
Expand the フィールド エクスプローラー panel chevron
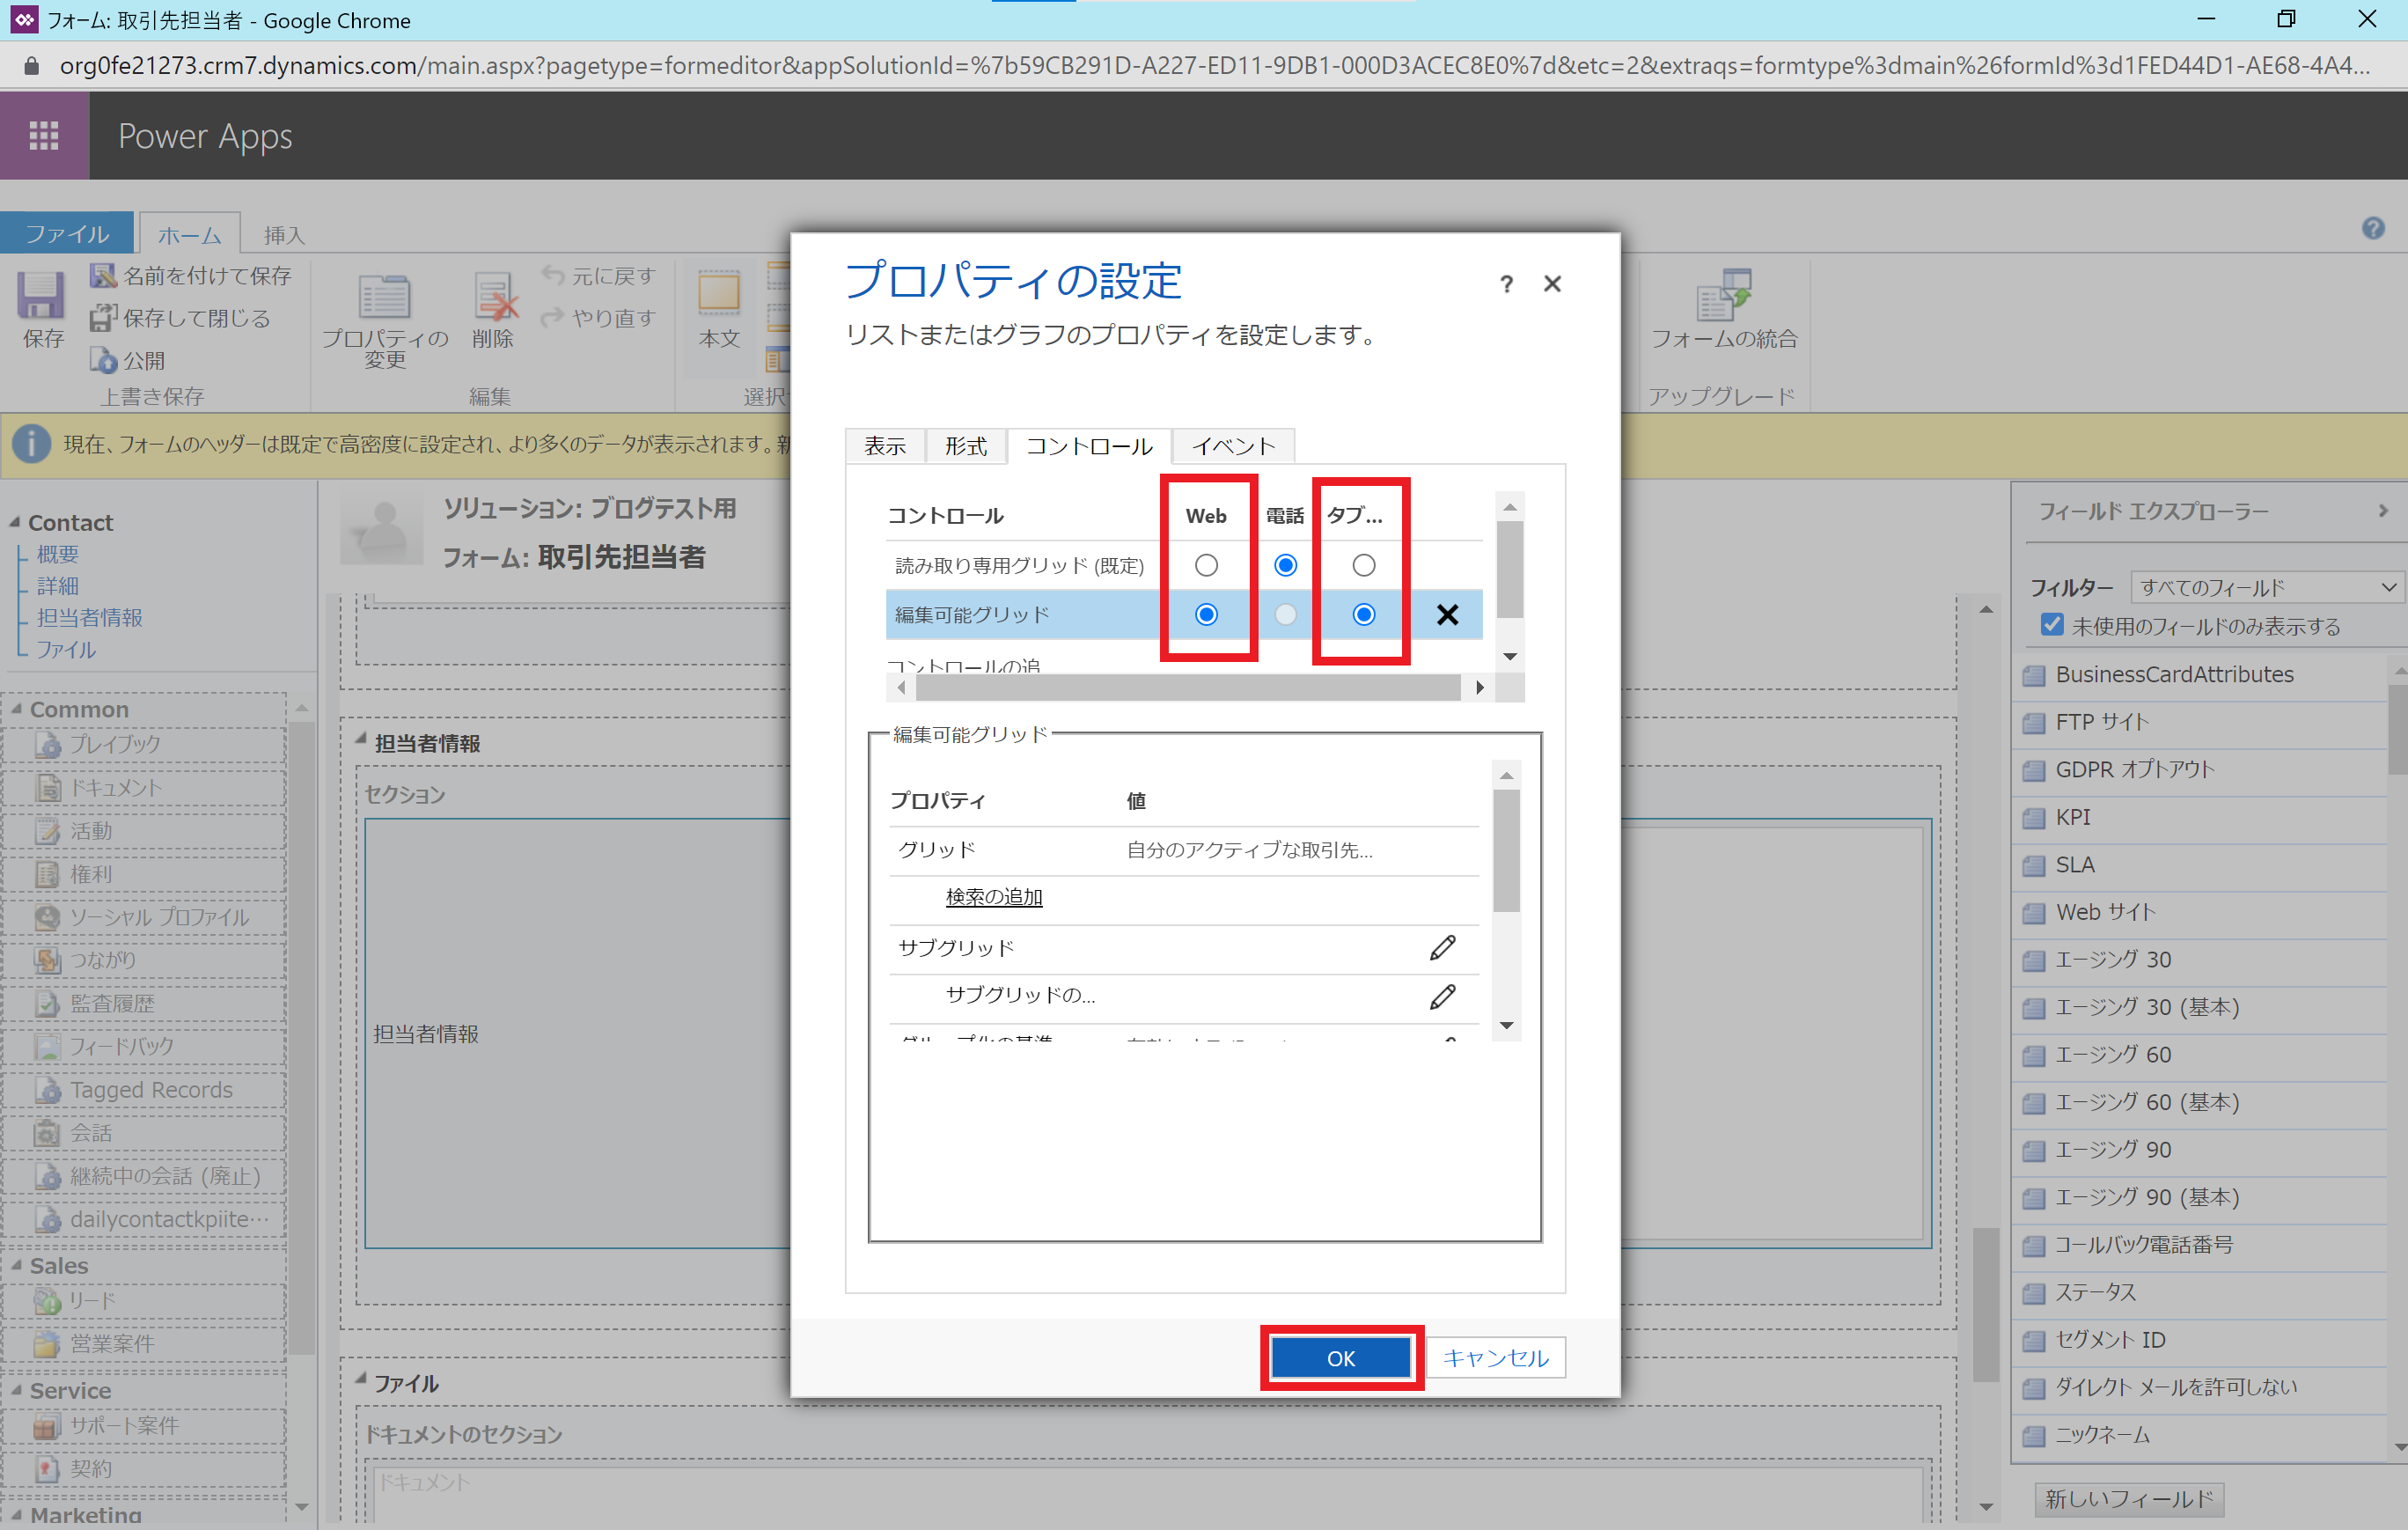[x=2383, y=511]
